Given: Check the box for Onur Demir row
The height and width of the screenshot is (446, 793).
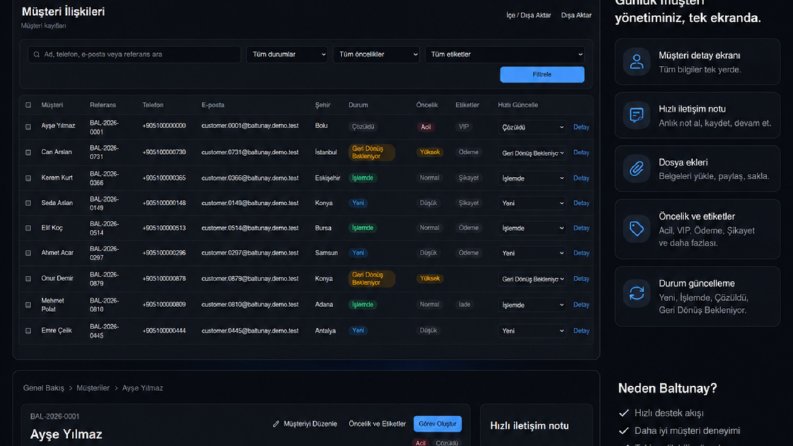Looking at the screenshot, I should 28,279.
